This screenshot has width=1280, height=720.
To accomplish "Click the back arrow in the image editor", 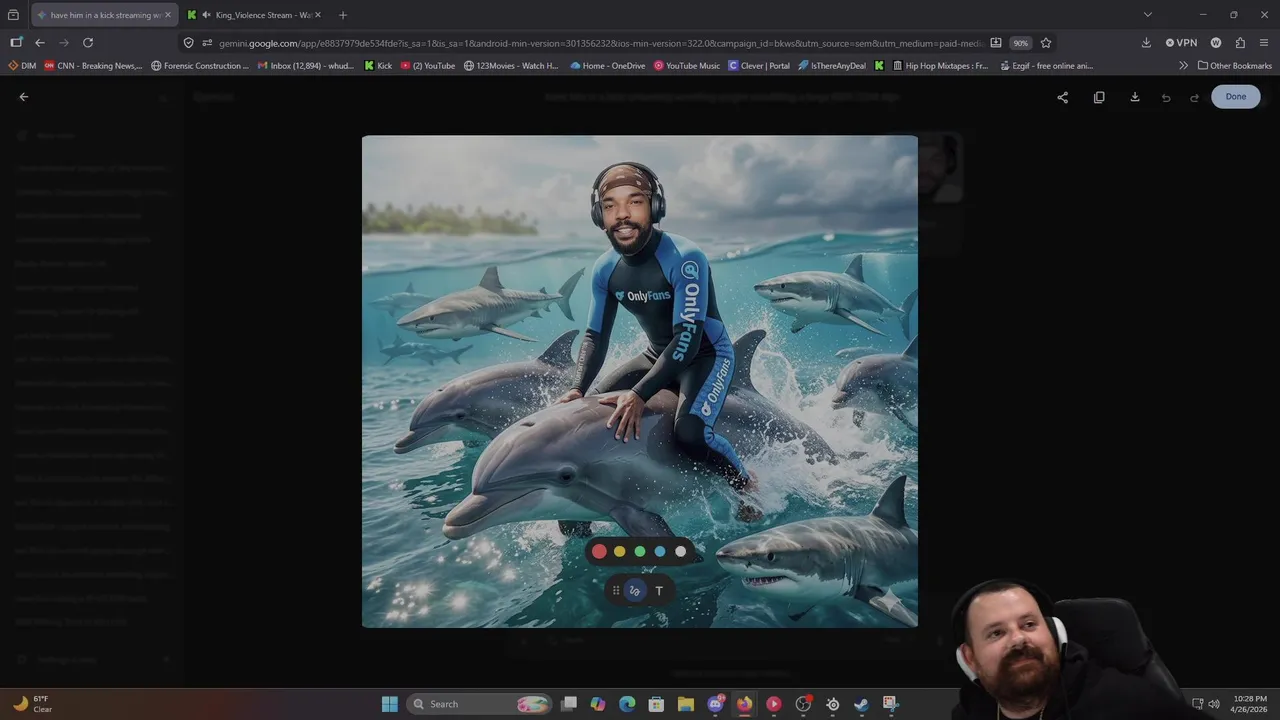I will click(x=24, y=97).
